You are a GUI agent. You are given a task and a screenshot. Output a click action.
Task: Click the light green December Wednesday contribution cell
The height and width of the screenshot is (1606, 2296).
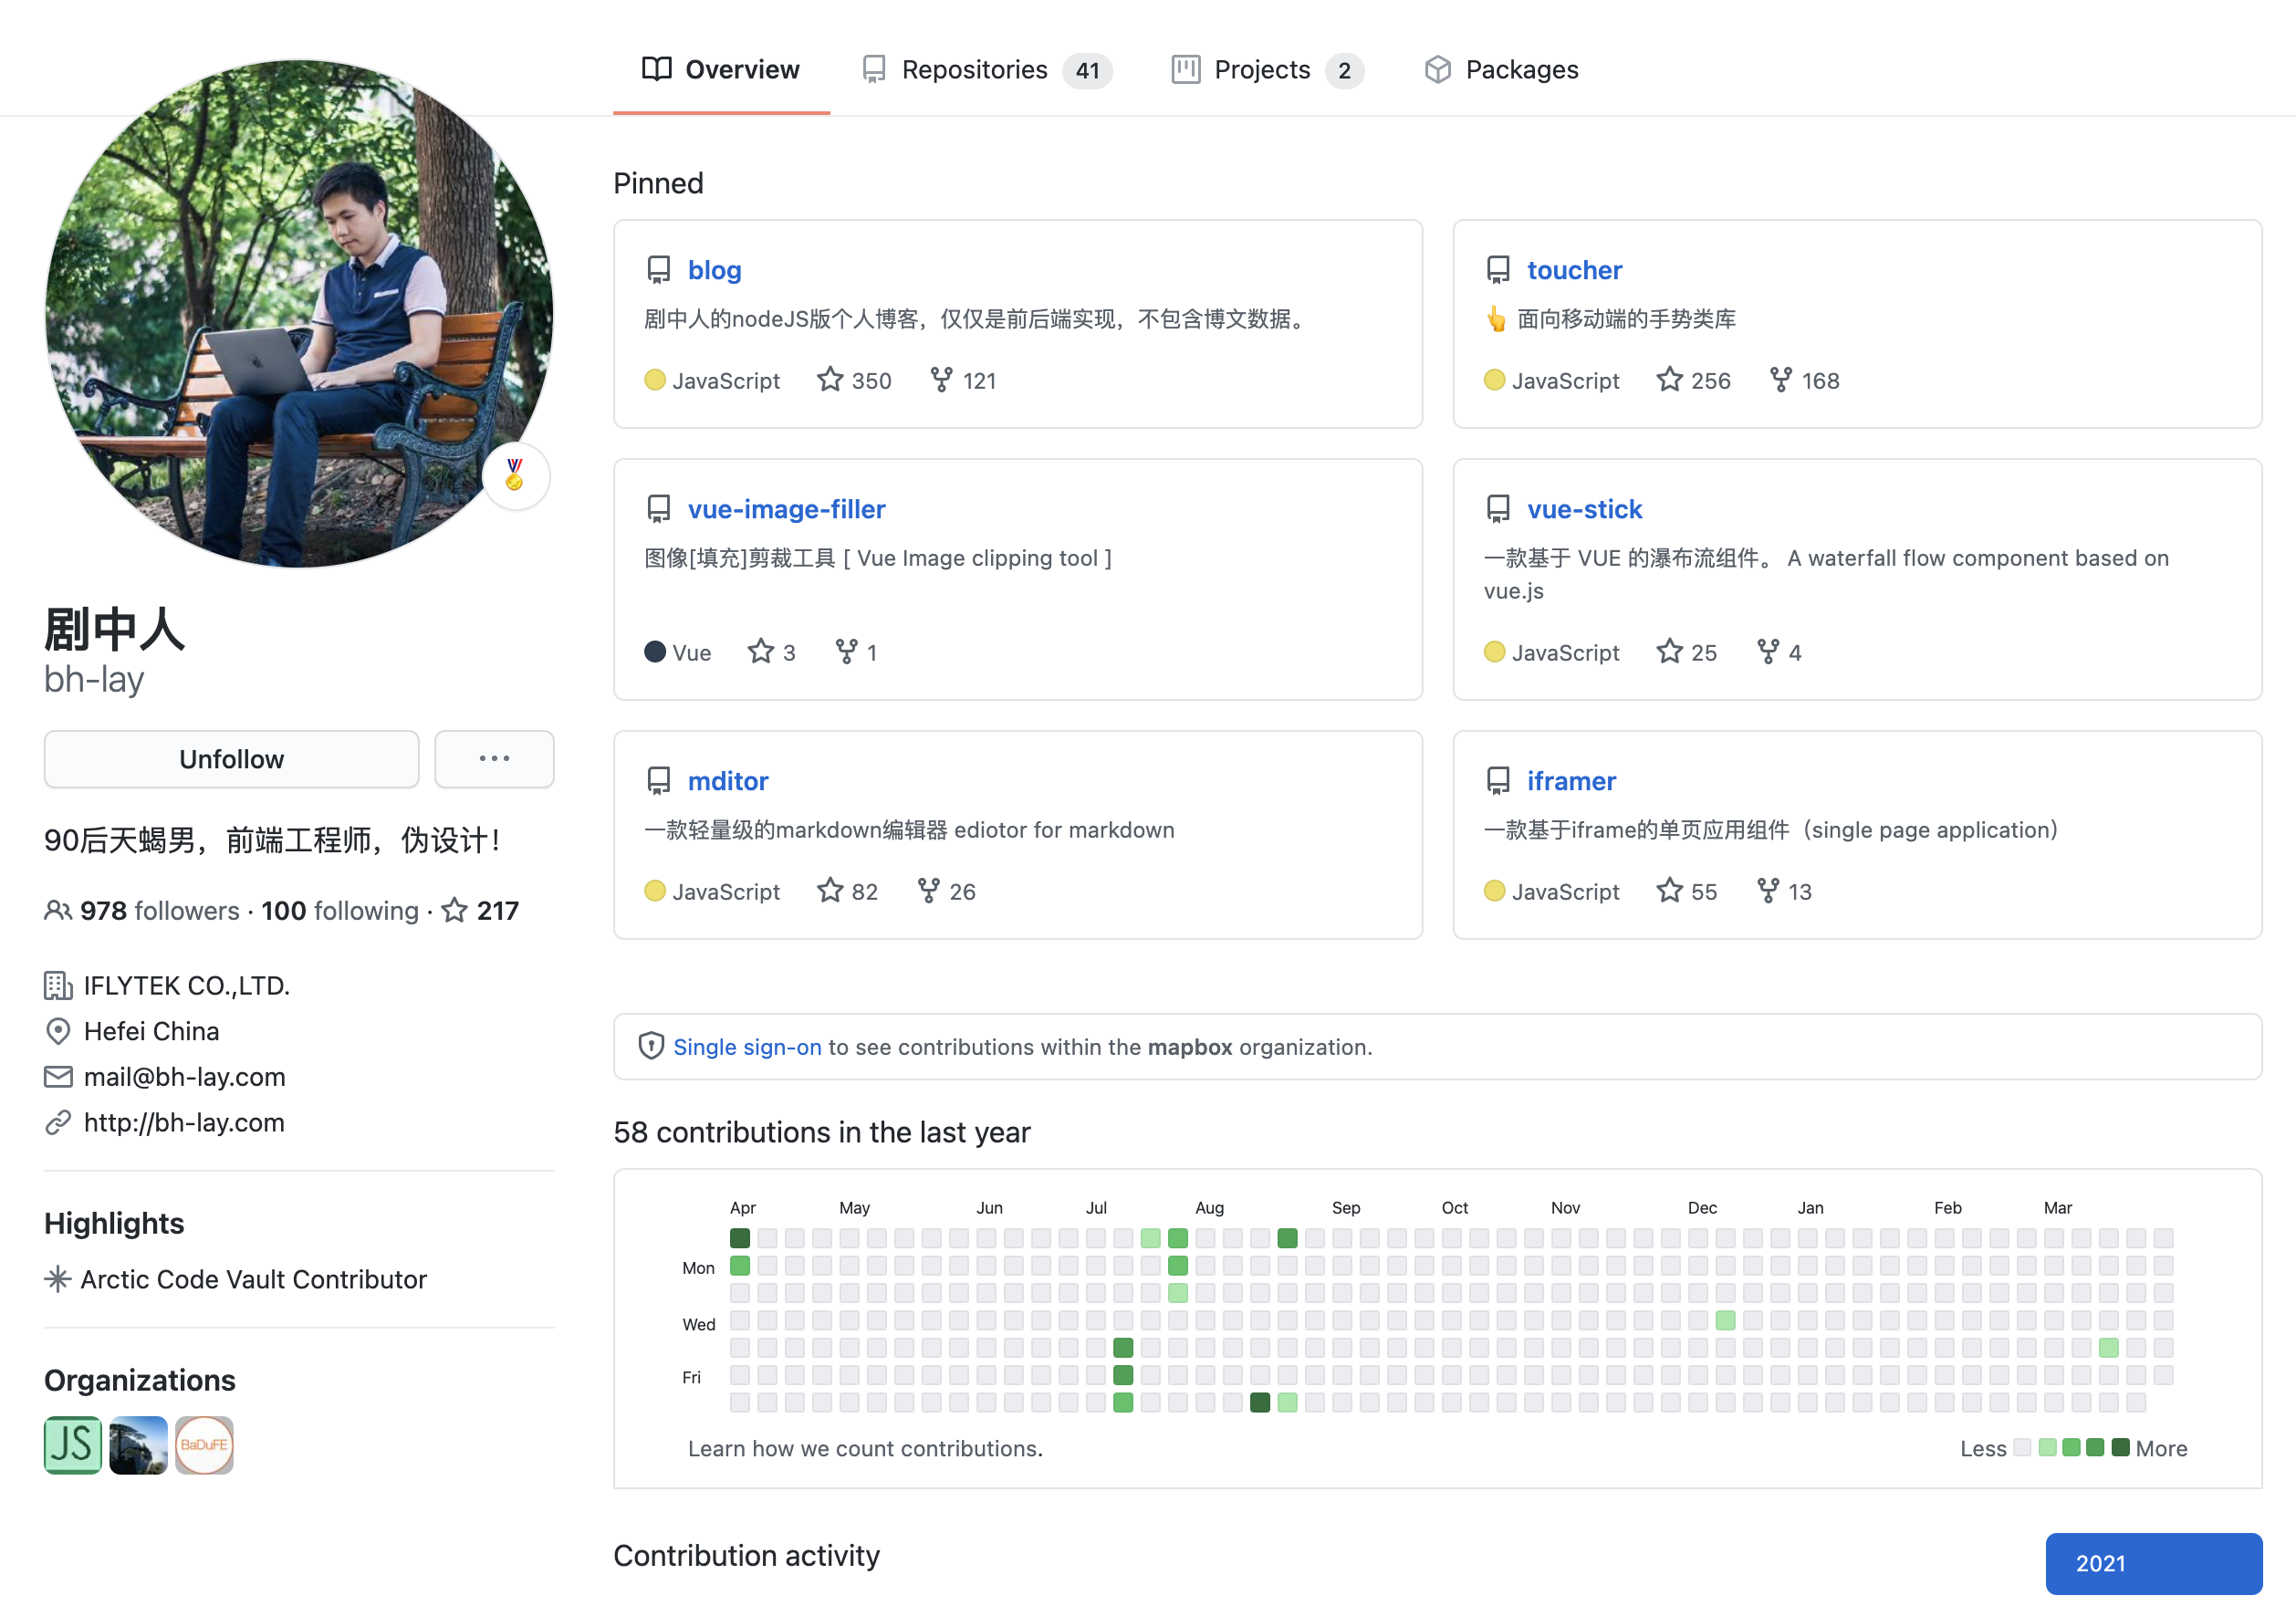1725,1320
